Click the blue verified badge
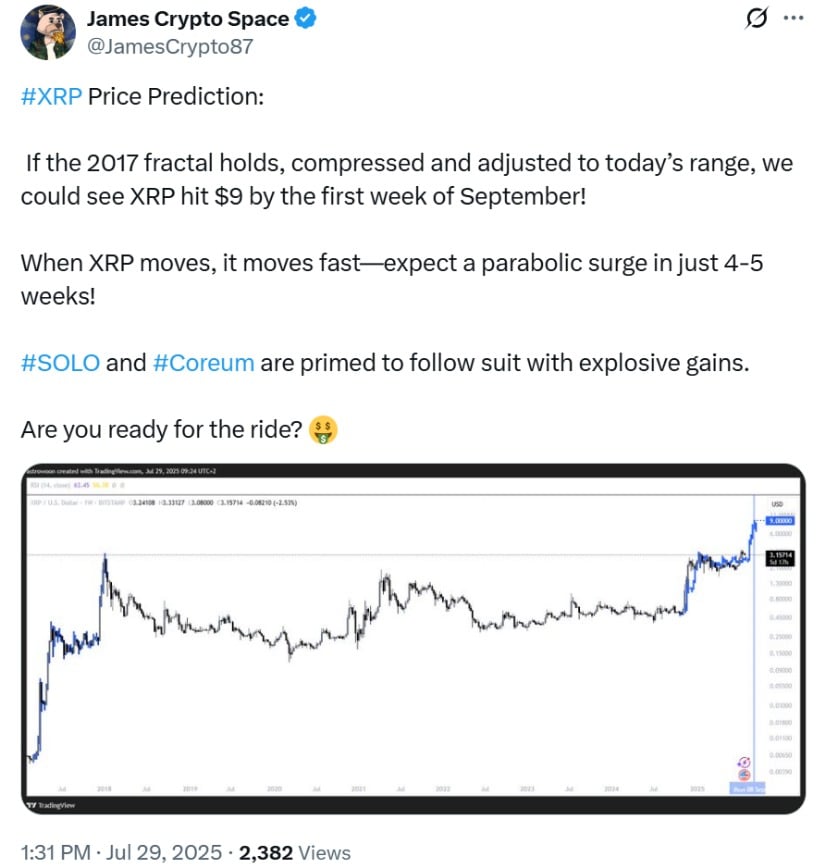The width and height of the screenshot is (825, 868). [305, 18]
